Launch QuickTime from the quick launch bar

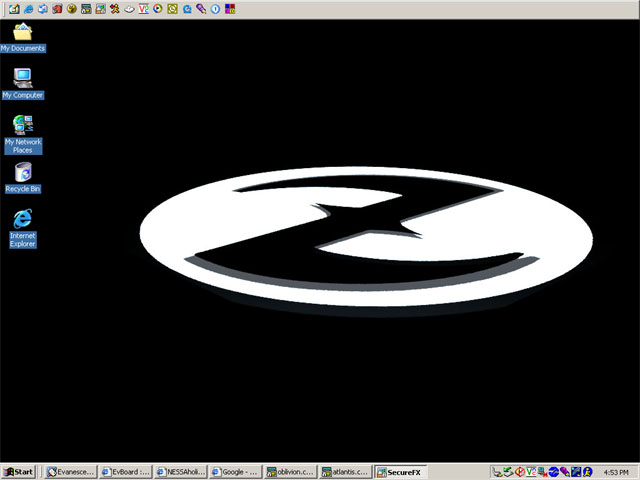point(187,9)
